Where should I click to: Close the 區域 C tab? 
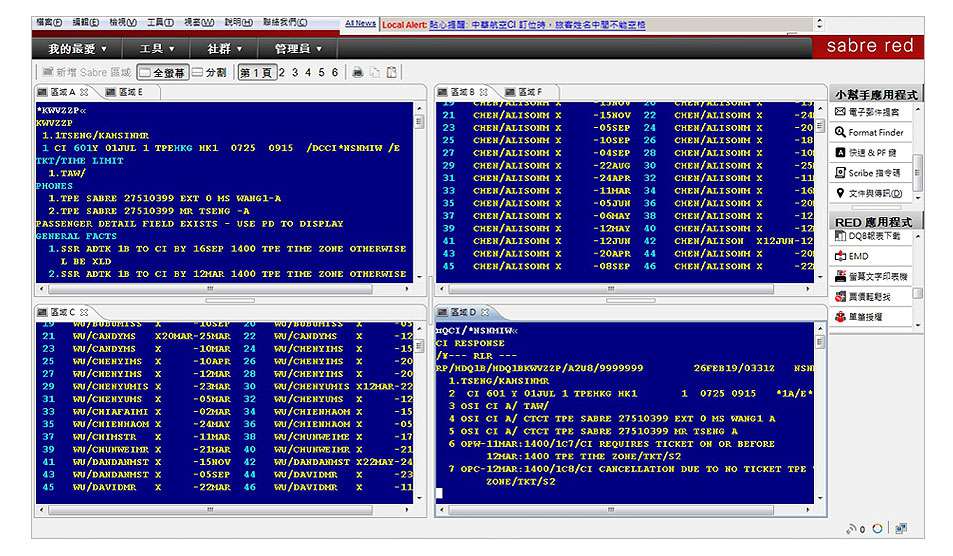(x=84, y=312)
